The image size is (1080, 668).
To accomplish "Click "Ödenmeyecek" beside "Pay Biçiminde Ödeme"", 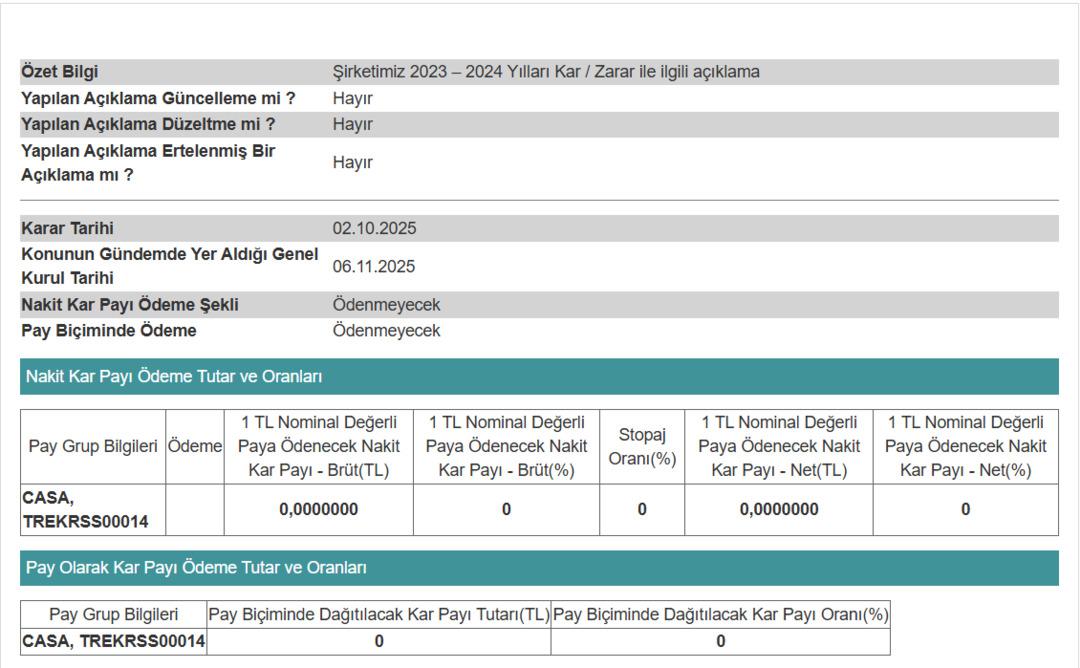I will (x=386, y=330).
